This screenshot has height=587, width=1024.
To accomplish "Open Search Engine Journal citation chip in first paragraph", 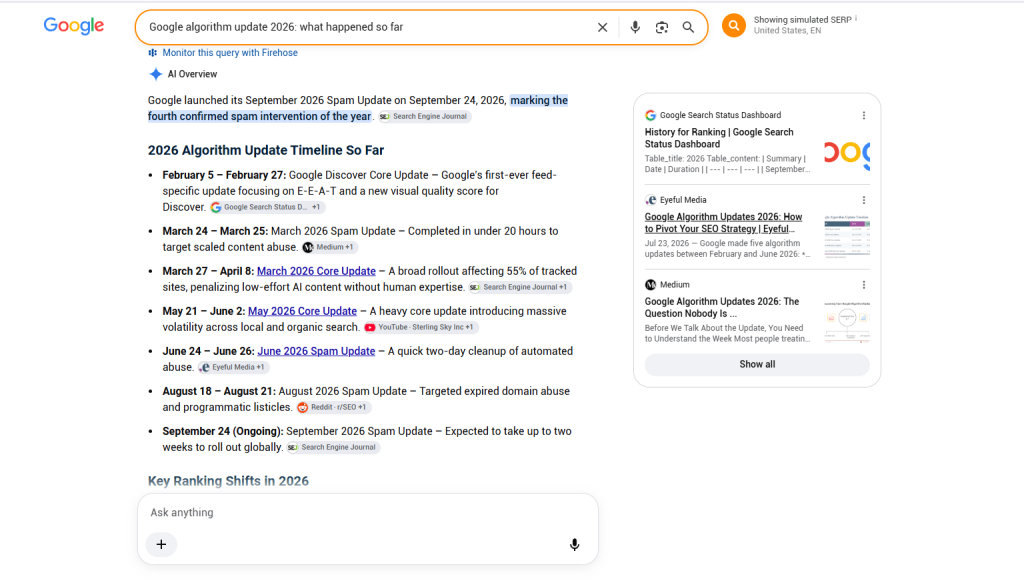I will pos(424,116).
